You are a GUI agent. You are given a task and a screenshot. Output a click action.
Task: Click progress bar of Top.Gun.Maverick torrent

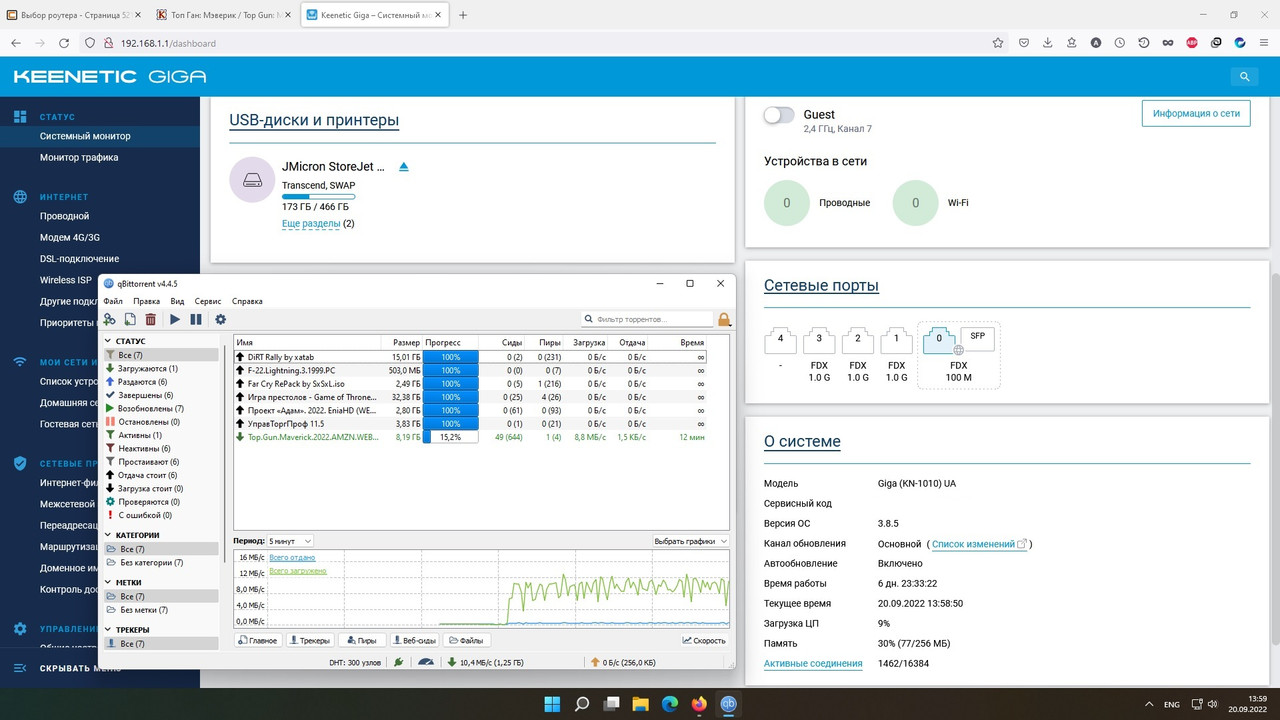[451, 437]
